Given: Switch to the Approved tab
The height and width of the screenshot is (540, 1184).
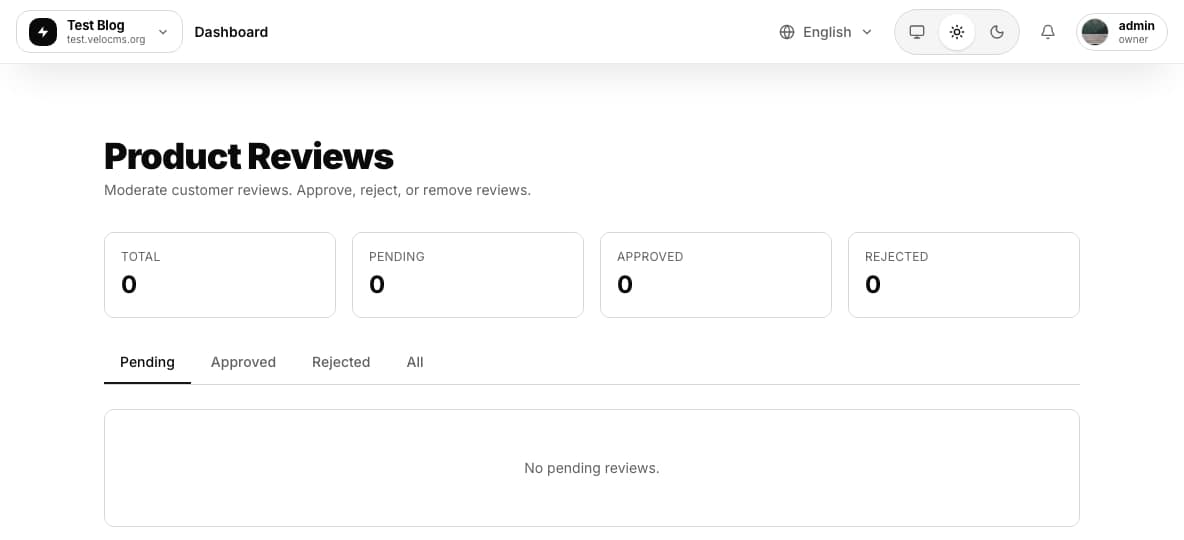Looking at the screenshot, I should (243, 363).
